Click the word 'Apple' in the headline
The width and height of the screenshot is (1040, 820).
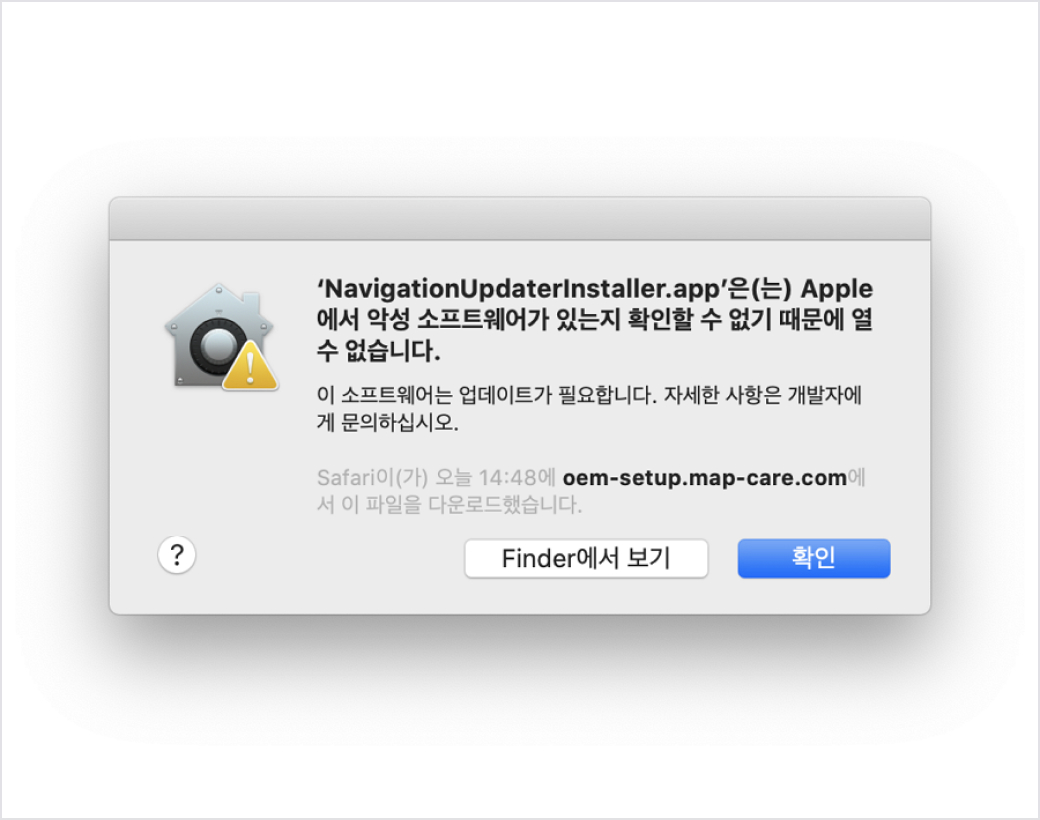click(837, 289)
